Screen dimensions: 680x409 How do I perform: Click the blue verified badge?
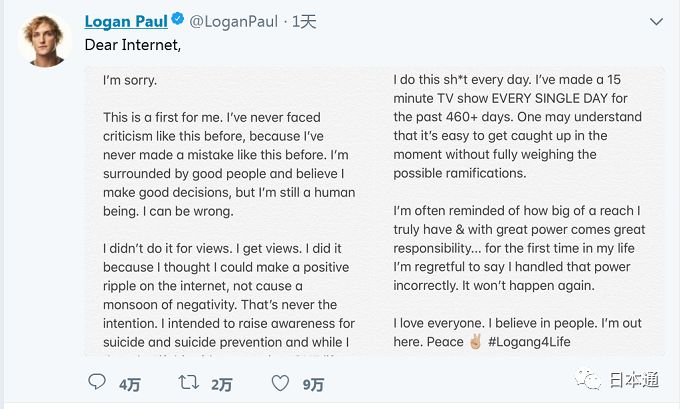(180, 21)
